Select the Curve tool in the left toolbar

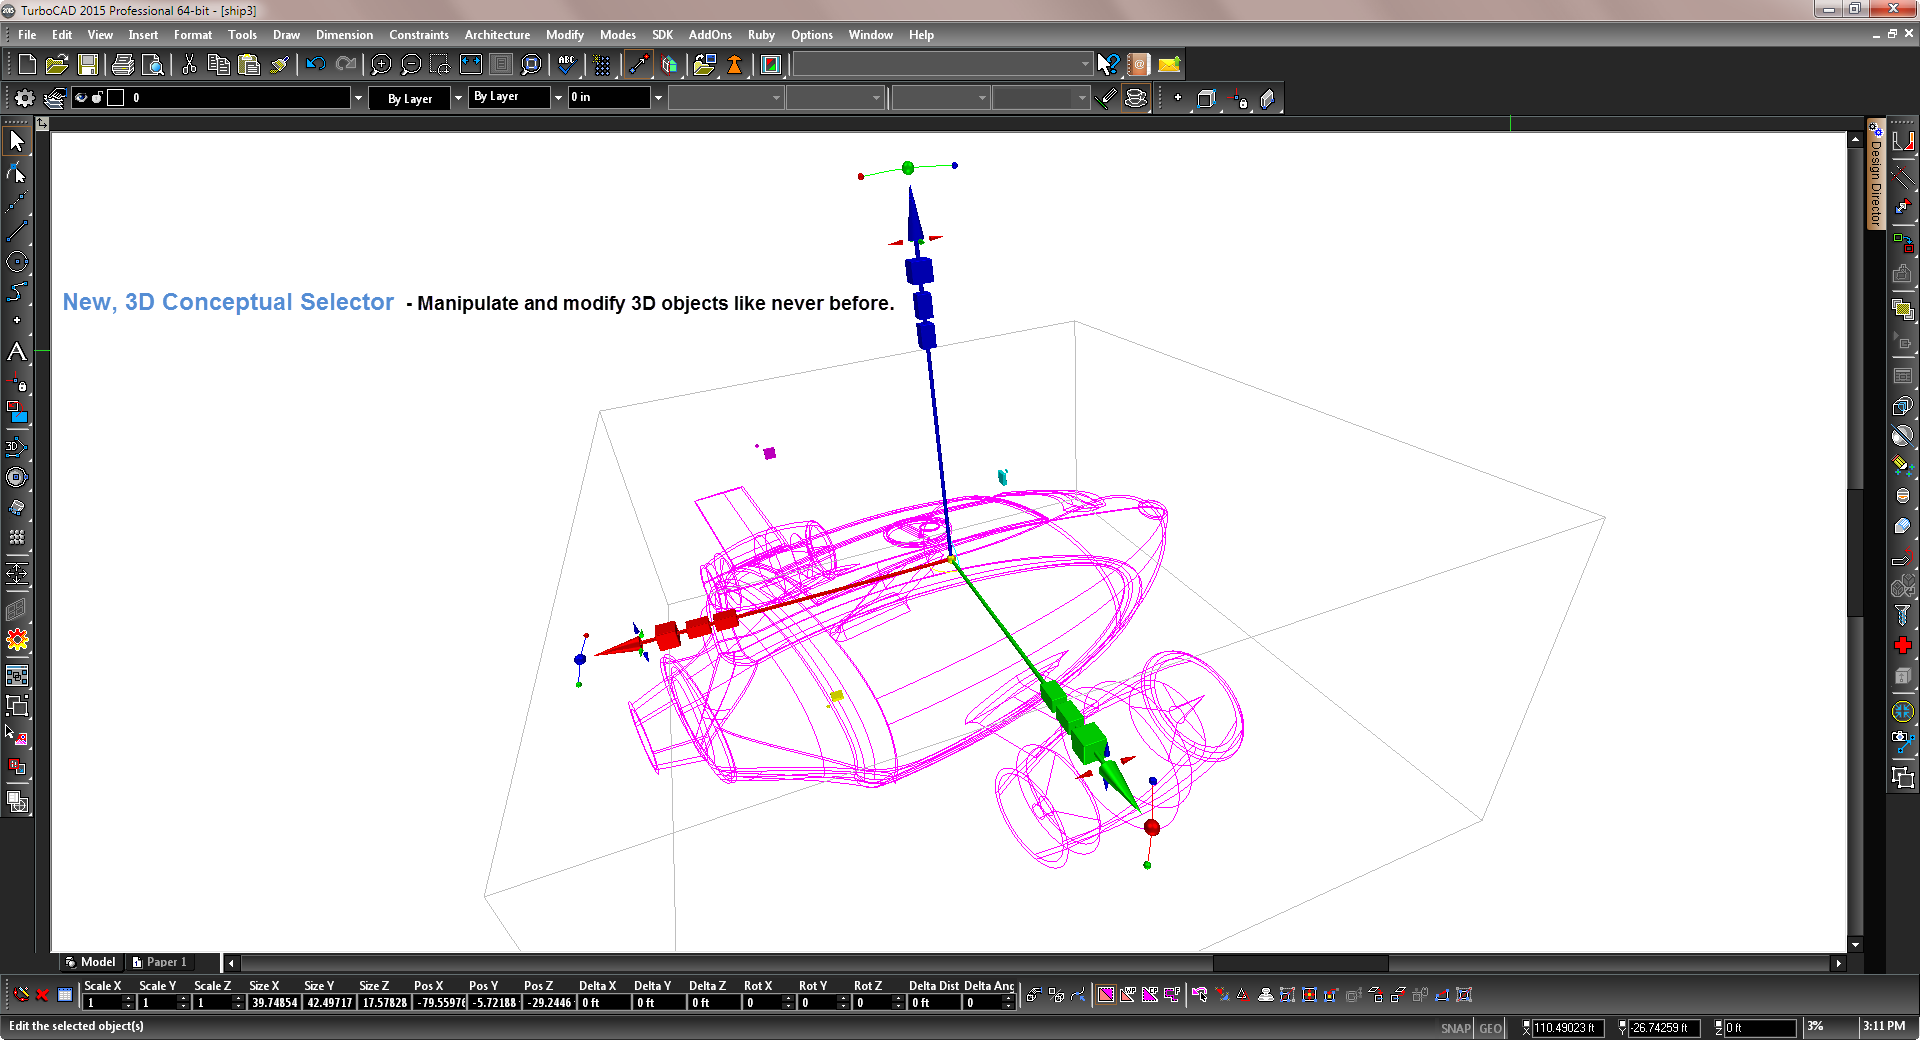pos(17,292)
